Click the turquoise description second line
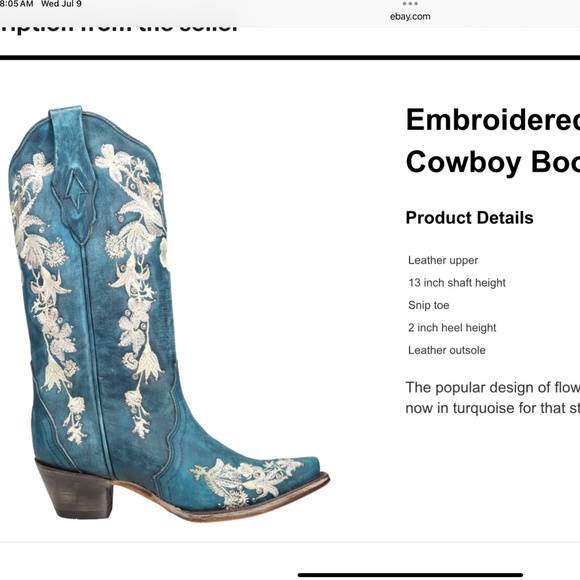This screenshot has height=580, width=580. (493, 408)
